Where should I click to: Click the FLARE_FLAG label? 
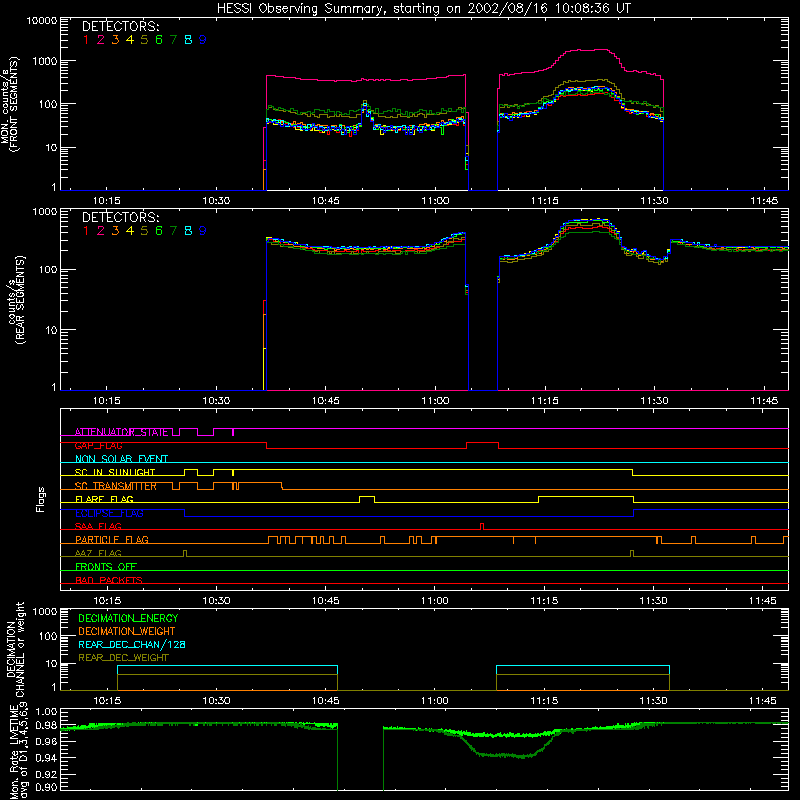104,499
